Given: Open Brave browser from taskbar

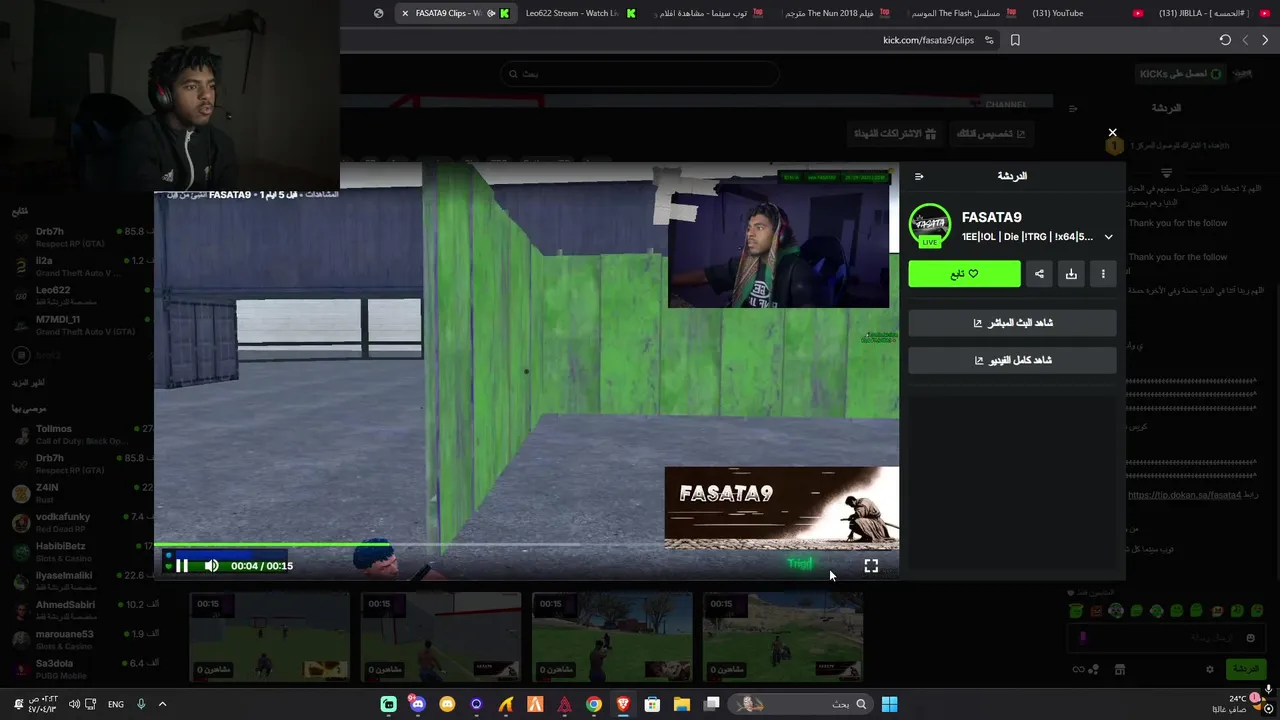Looking at the screenshot, I should click(x=623, y=704).
